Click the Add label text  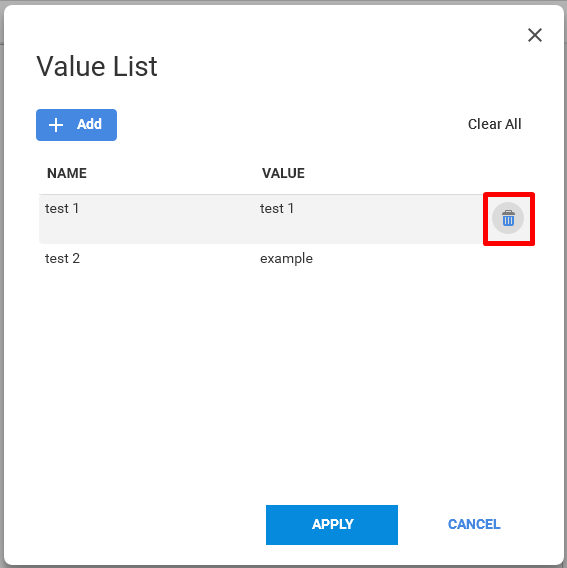(x=89, y=124)
